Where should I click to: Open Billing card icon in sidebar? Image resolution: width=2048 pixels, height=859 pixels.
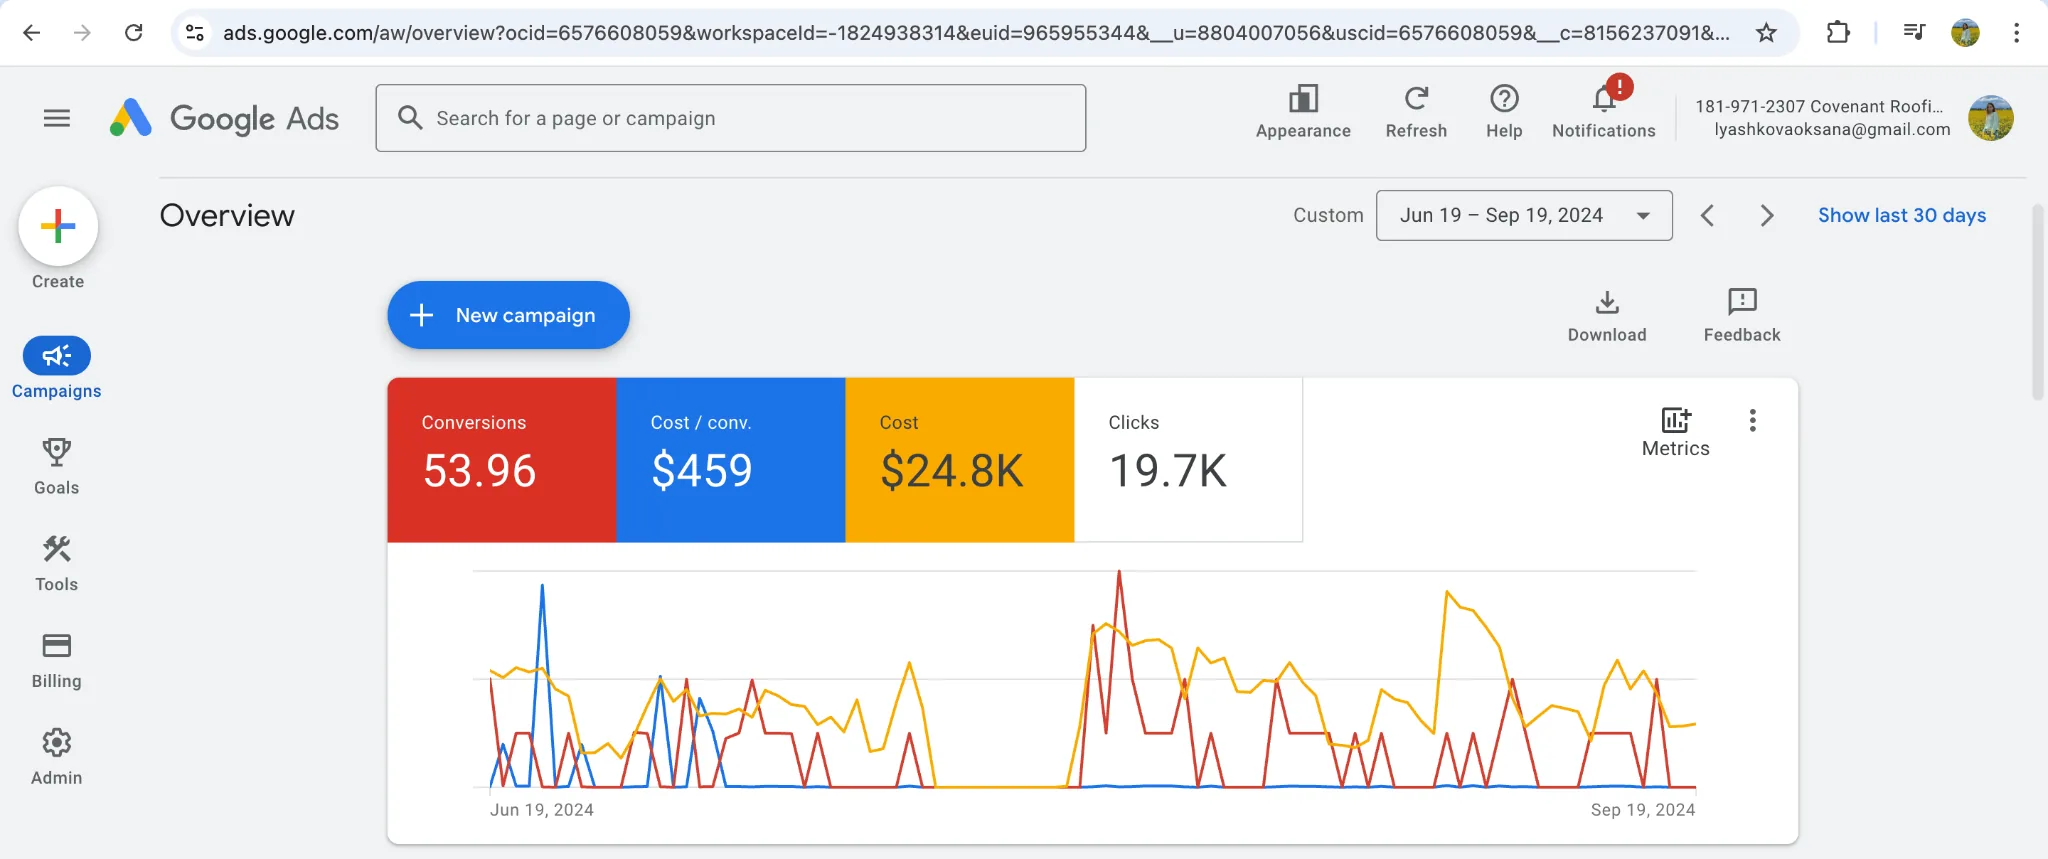[x=57, y=646]
